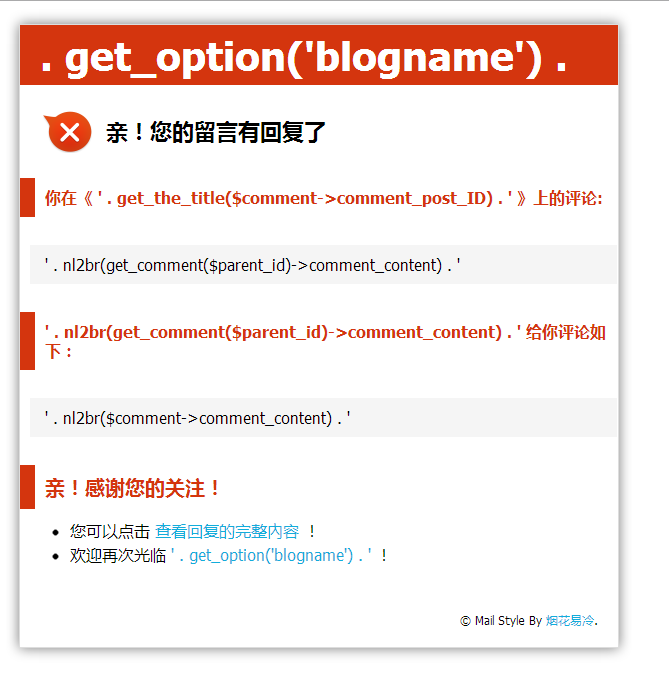Click the red bar beside 你在《 heading
Screen dimensions: 669x688
[x=27, y=197]
